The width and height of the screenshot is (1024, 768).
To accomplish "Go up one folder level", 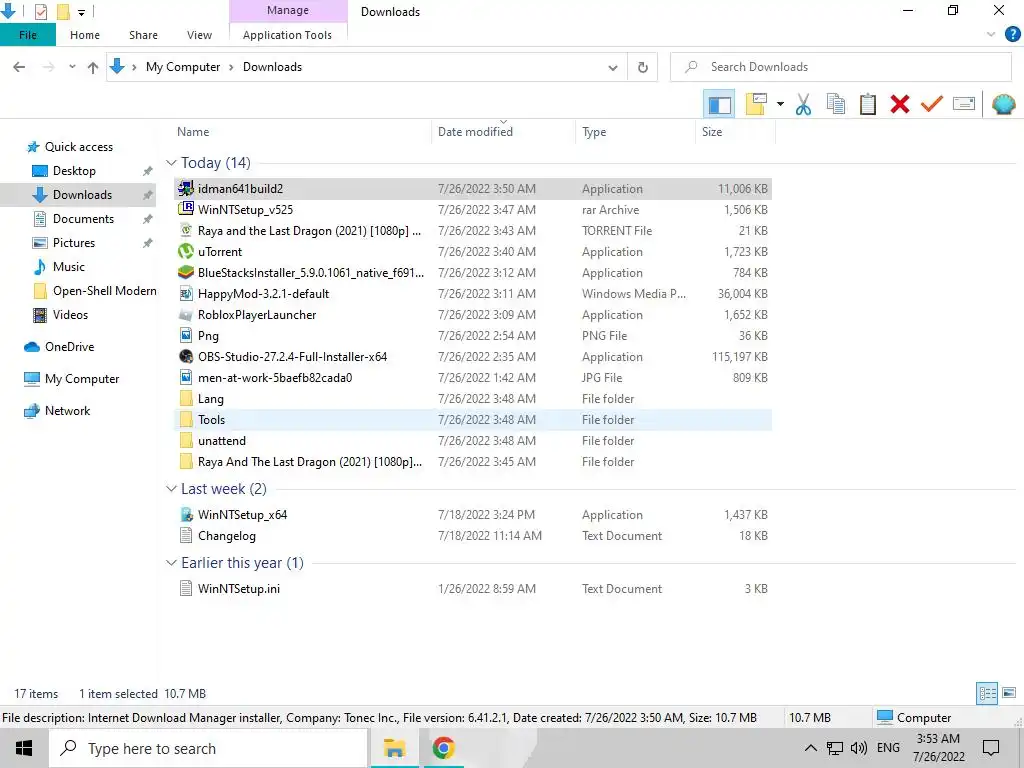I will pos(93,67).
